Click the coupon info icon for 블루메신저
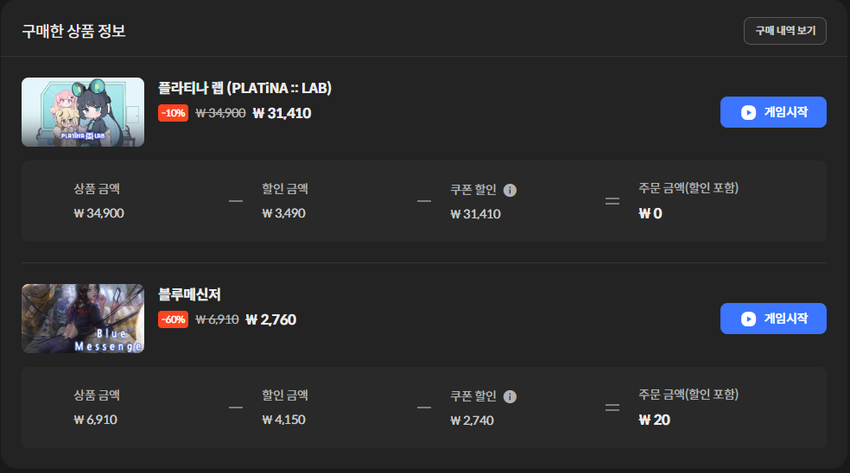850x473 pixels. (x=510, y=397)
